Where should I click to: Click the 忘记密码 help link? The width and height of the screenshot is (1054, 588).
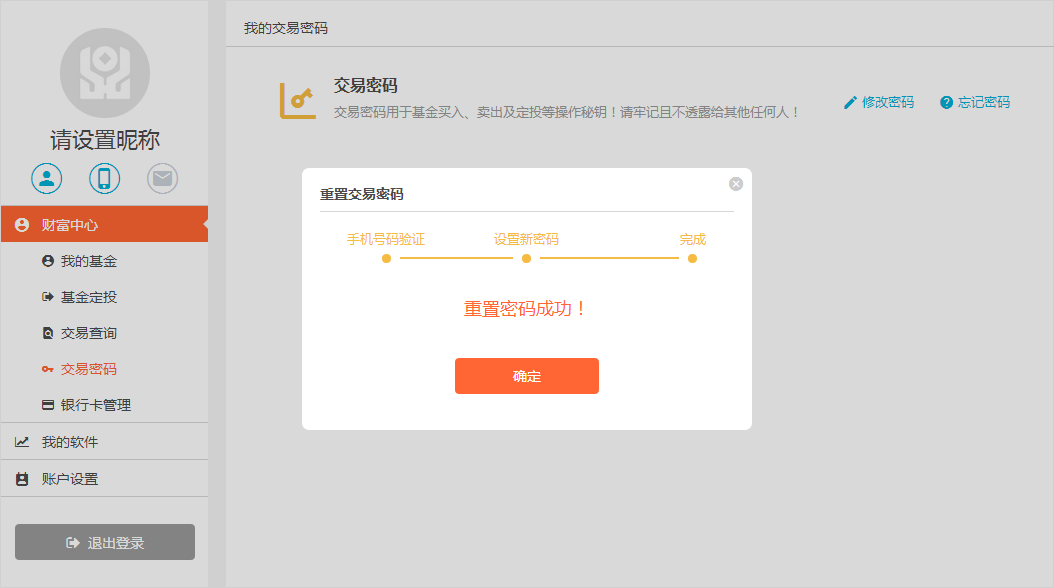coord(975,102)
